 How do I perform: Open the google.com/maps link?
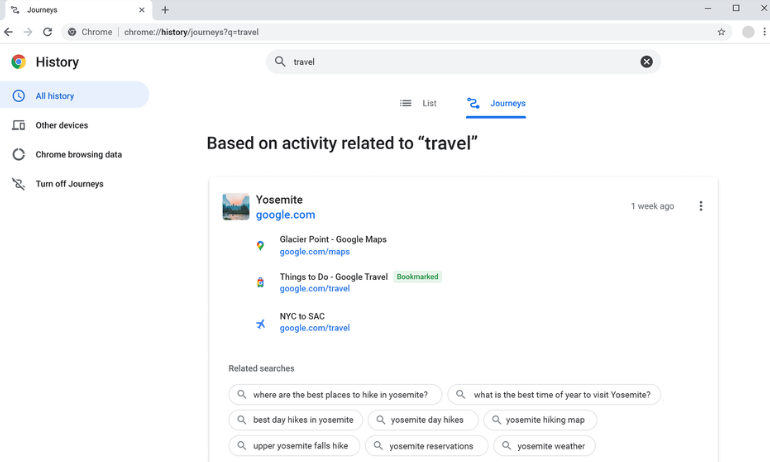click(314, 251)
